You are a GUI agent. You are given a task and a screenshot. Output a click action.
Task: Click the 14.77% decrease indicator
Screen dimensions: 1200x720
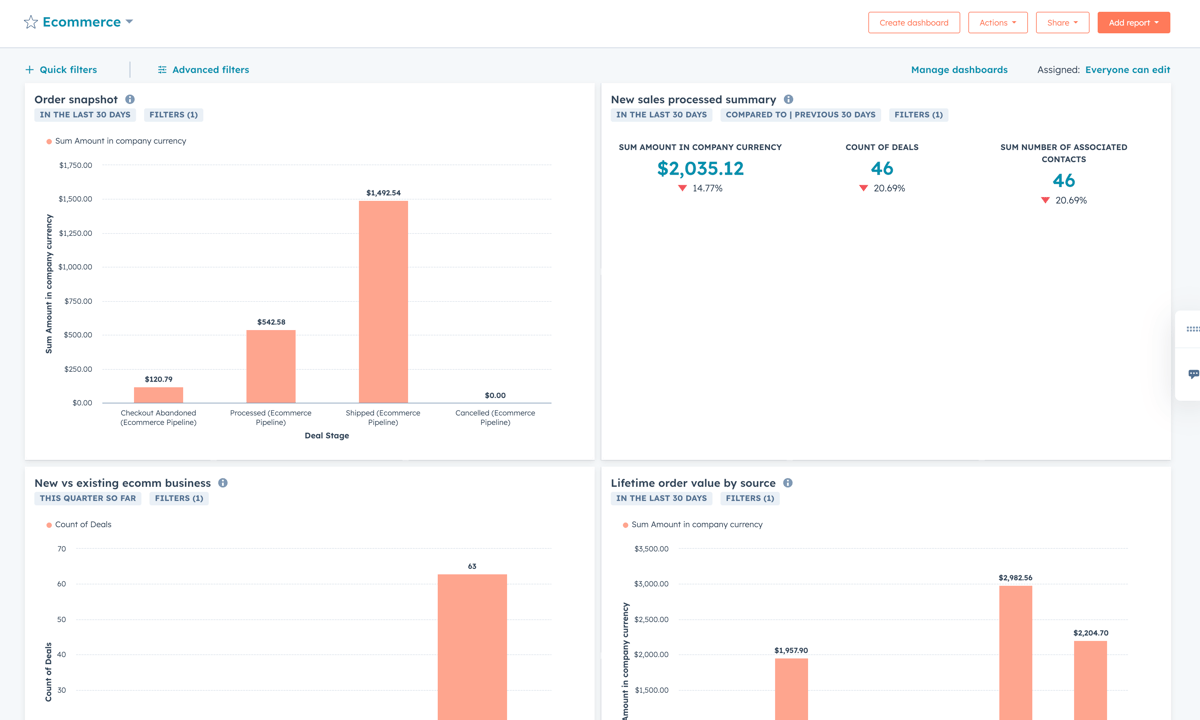700,188
